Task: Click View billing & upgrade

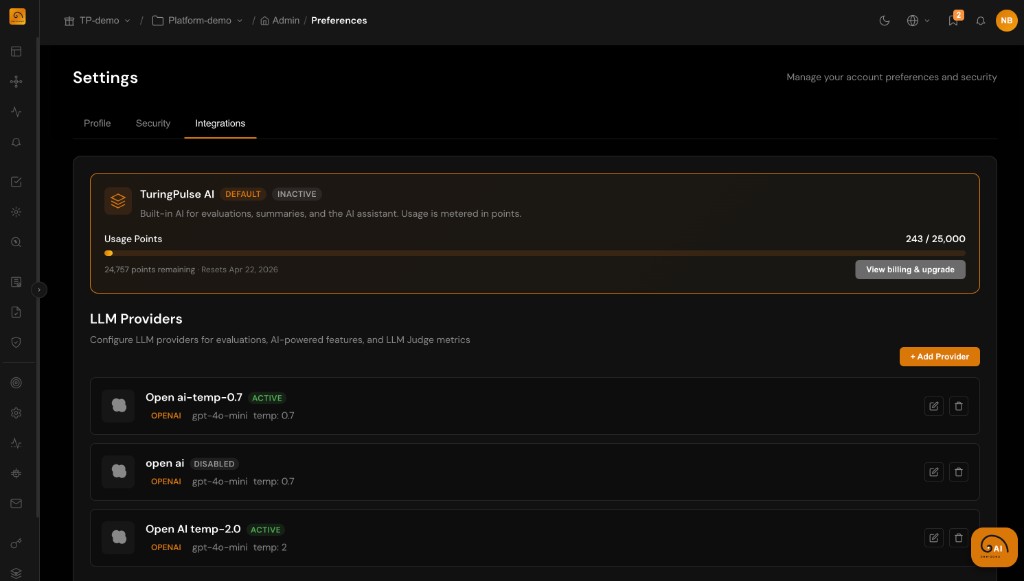Action: [909, 269]
